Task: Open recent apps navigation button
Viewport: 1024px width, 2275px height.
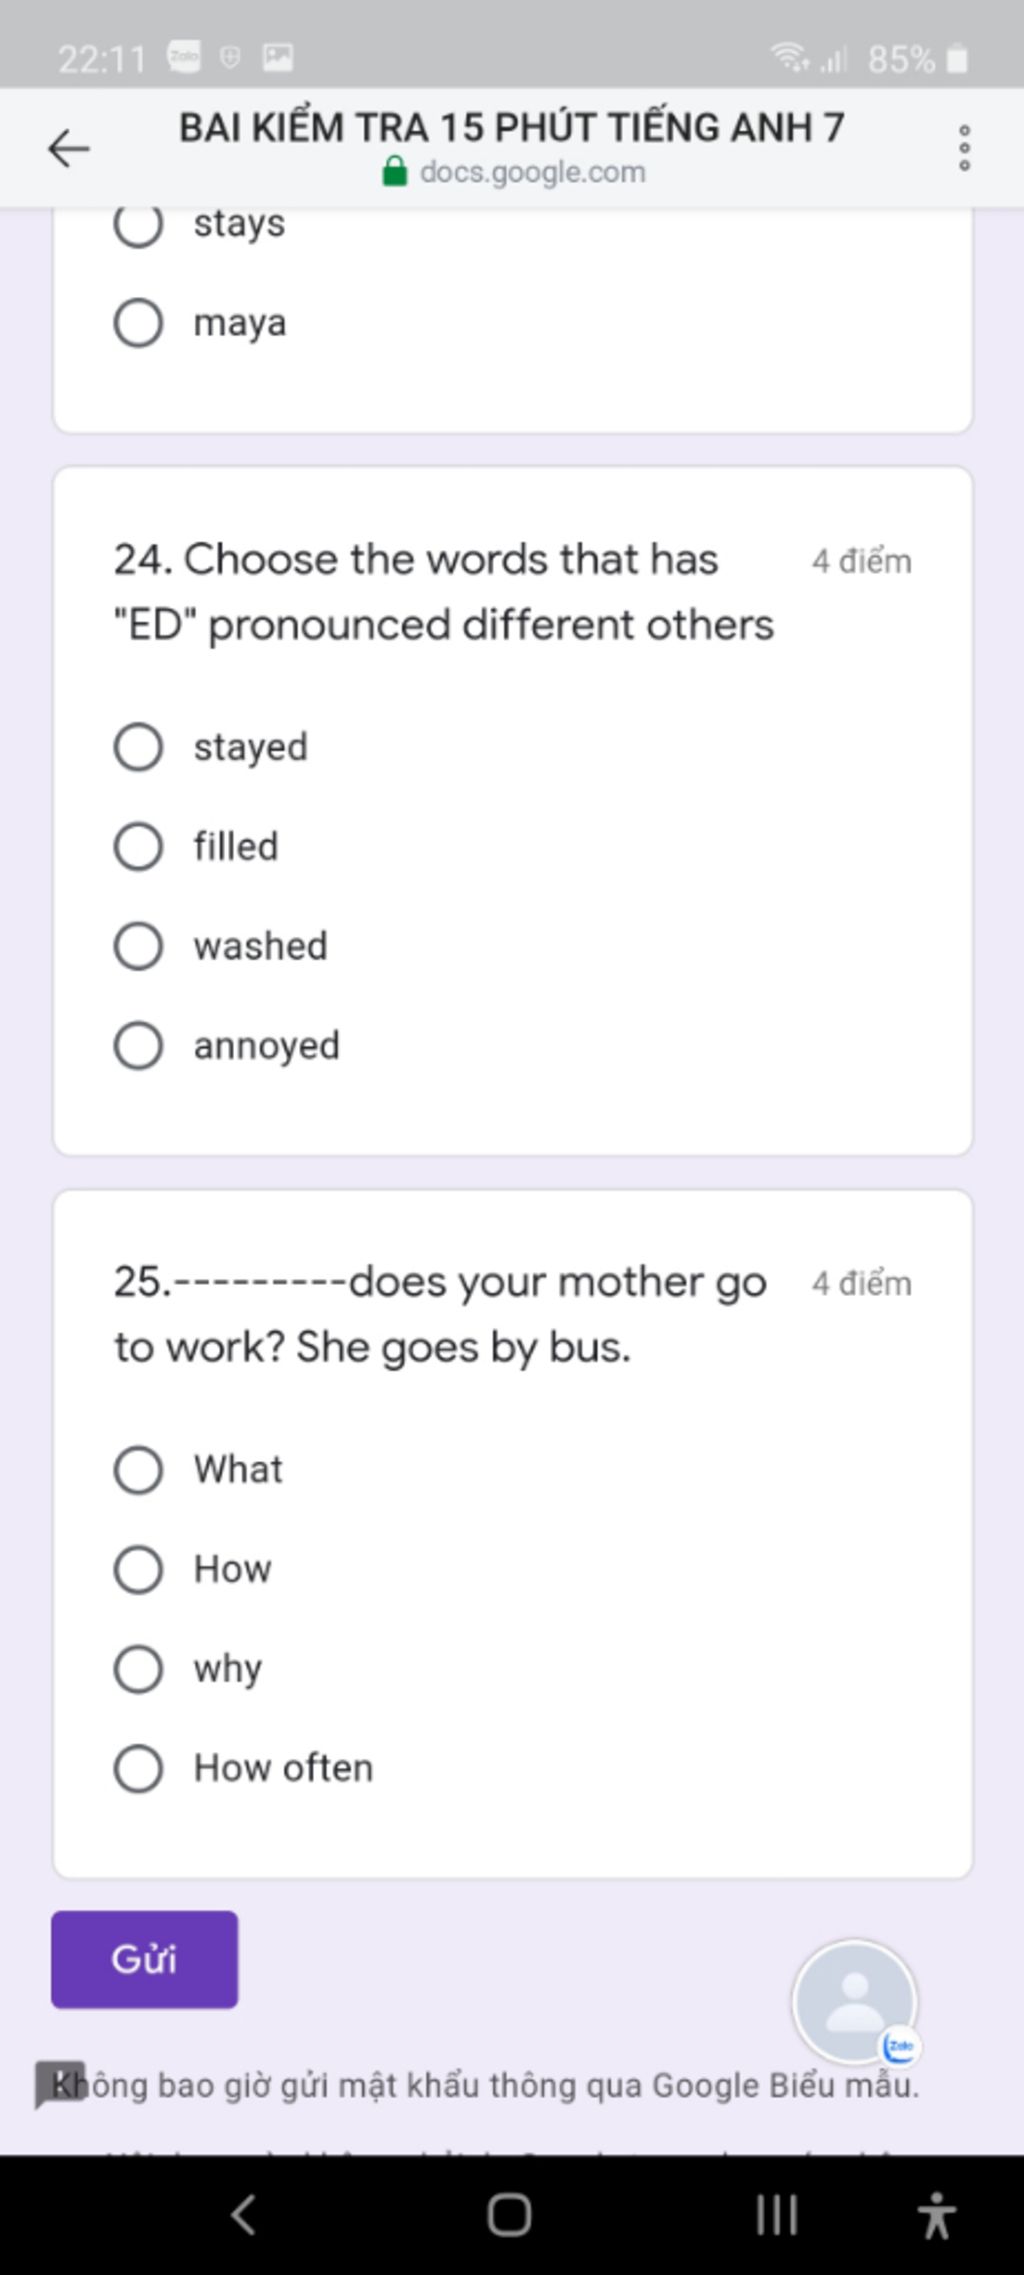Action: (x=777, y=2214)
